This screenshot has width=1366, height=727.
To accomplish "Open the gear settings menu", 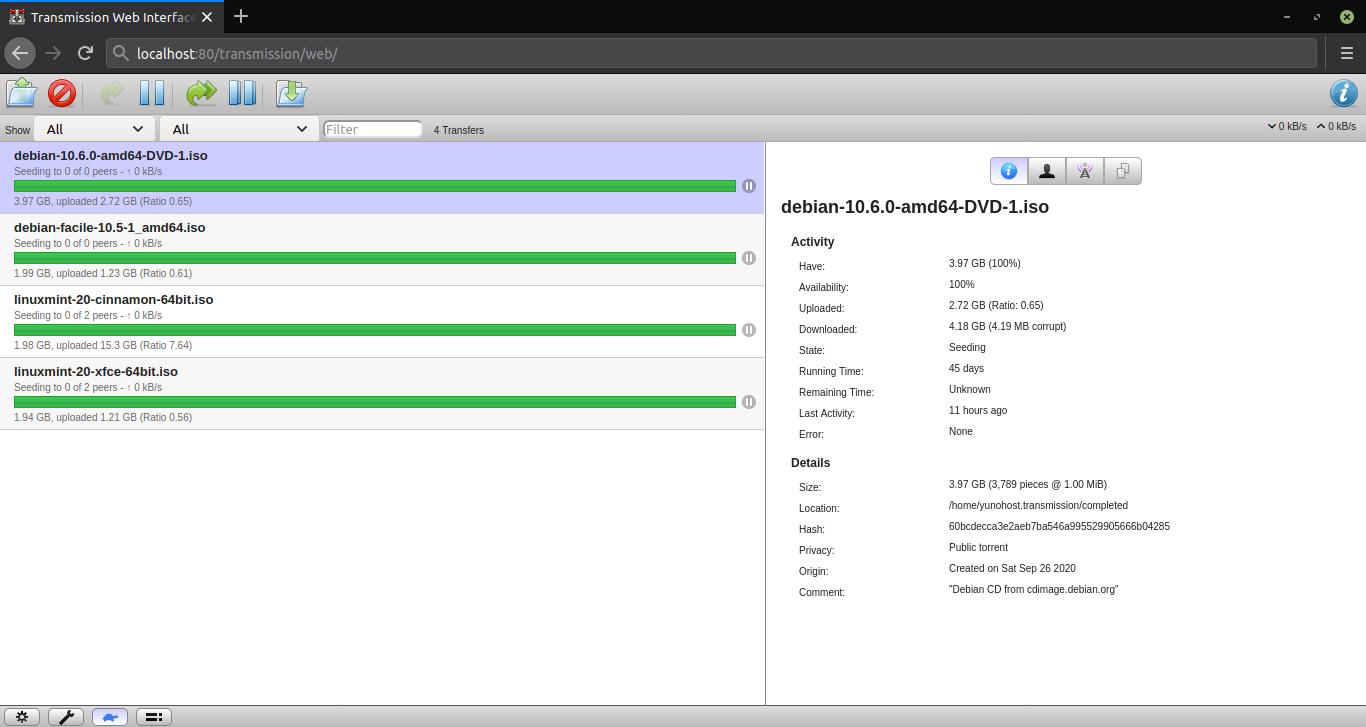I will [x=22, y=717].
